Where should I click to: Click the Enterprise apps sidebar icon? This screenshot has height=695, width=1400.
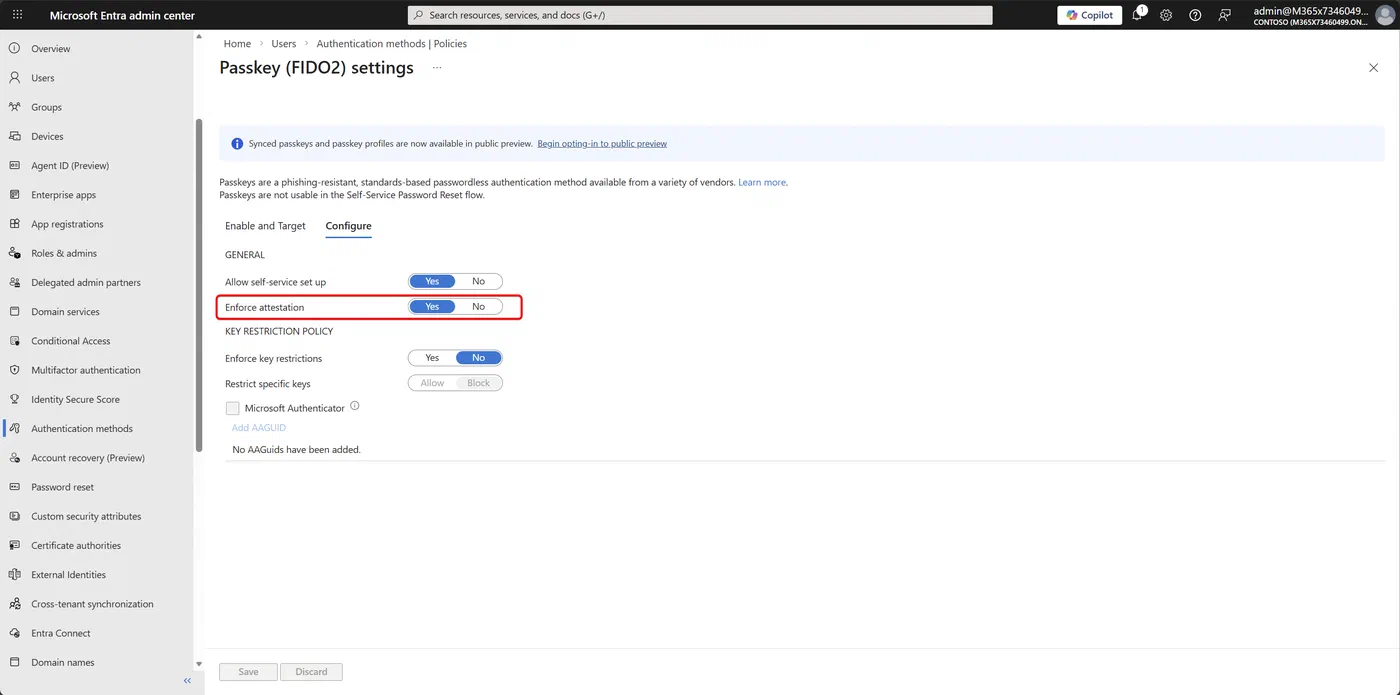tap(14, 194)
